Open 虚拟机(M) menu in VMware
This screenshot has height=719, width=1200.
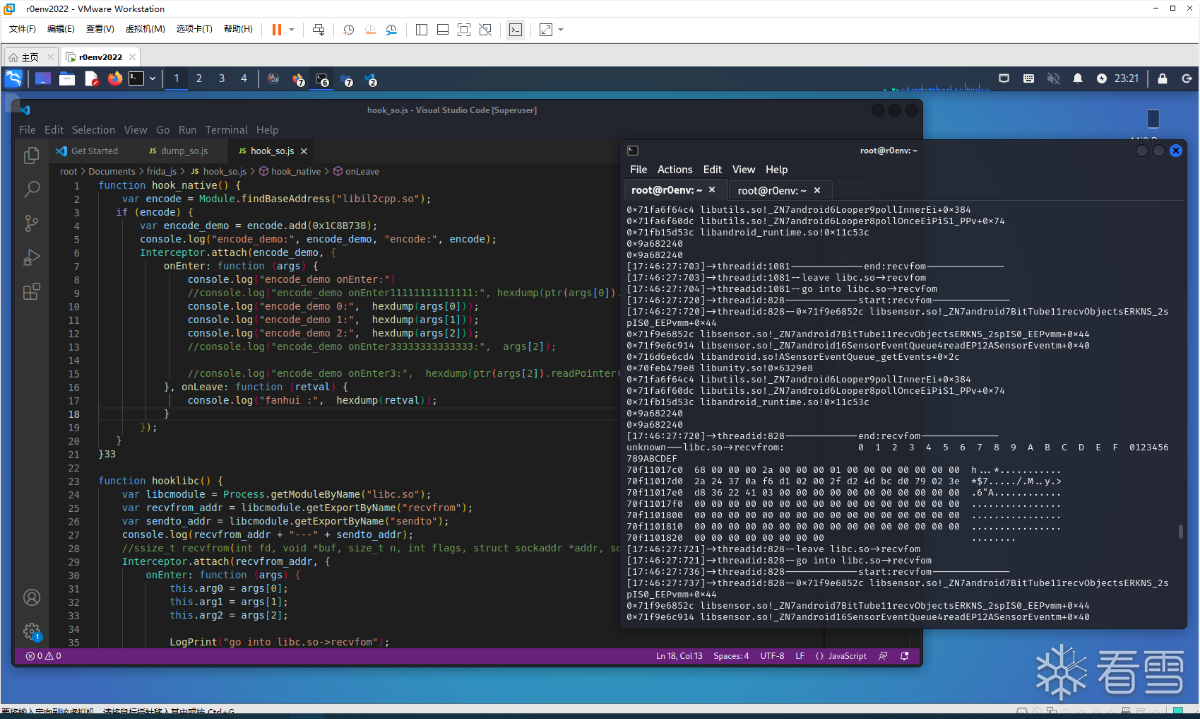pyautogui.click(x=146, y=29)
